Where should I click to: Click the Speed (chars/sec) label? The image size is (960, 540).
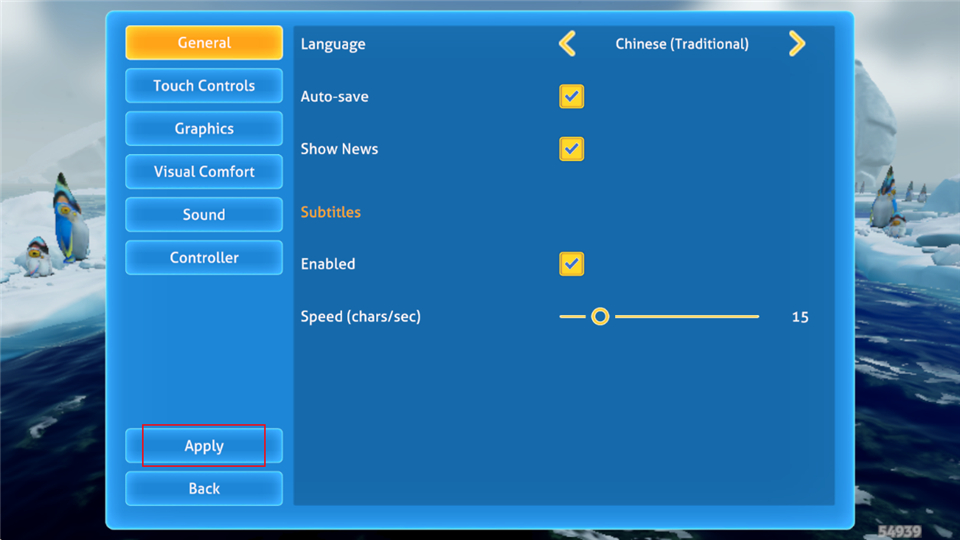(x=361, y=317)
